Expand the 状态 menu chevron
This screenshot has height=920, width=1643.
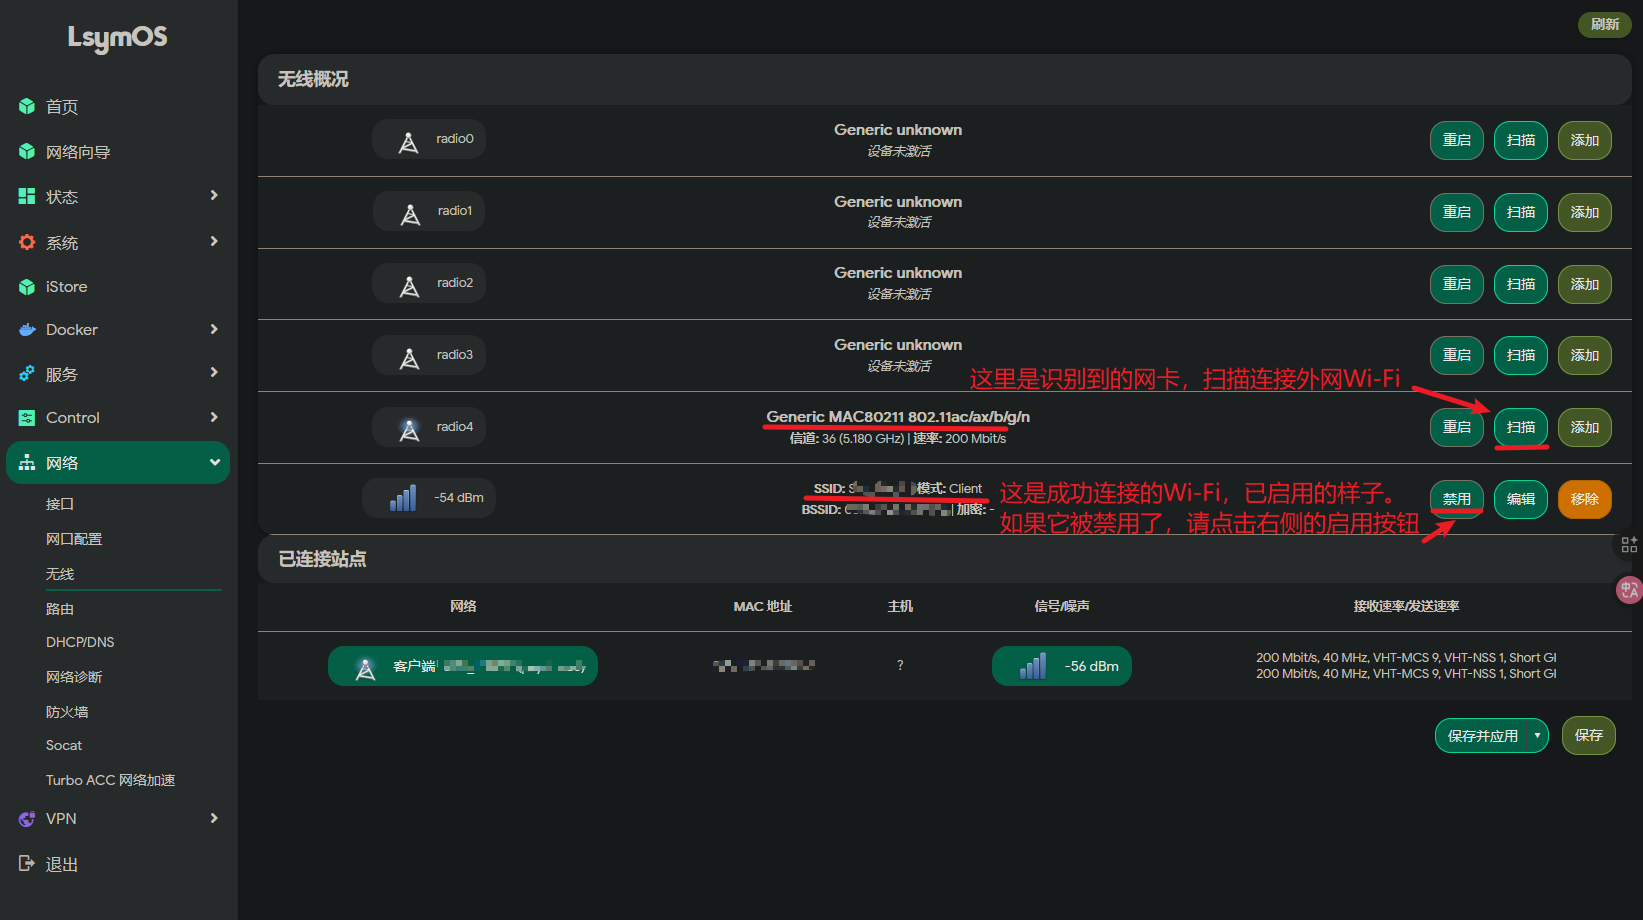click(213, 195)
